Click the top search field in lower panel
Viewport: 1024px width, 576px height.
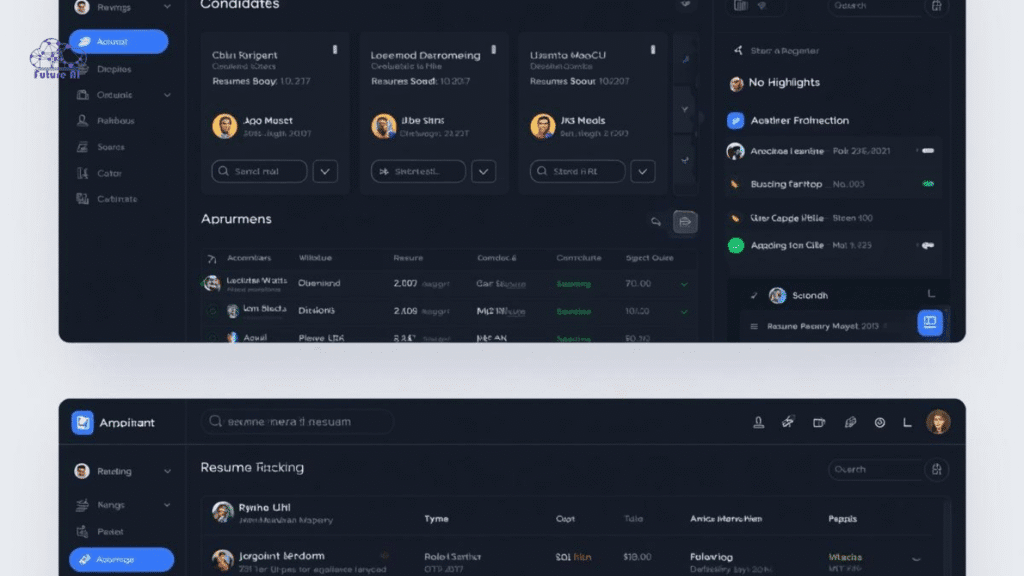pyautogui.click(x=297, y=422)
